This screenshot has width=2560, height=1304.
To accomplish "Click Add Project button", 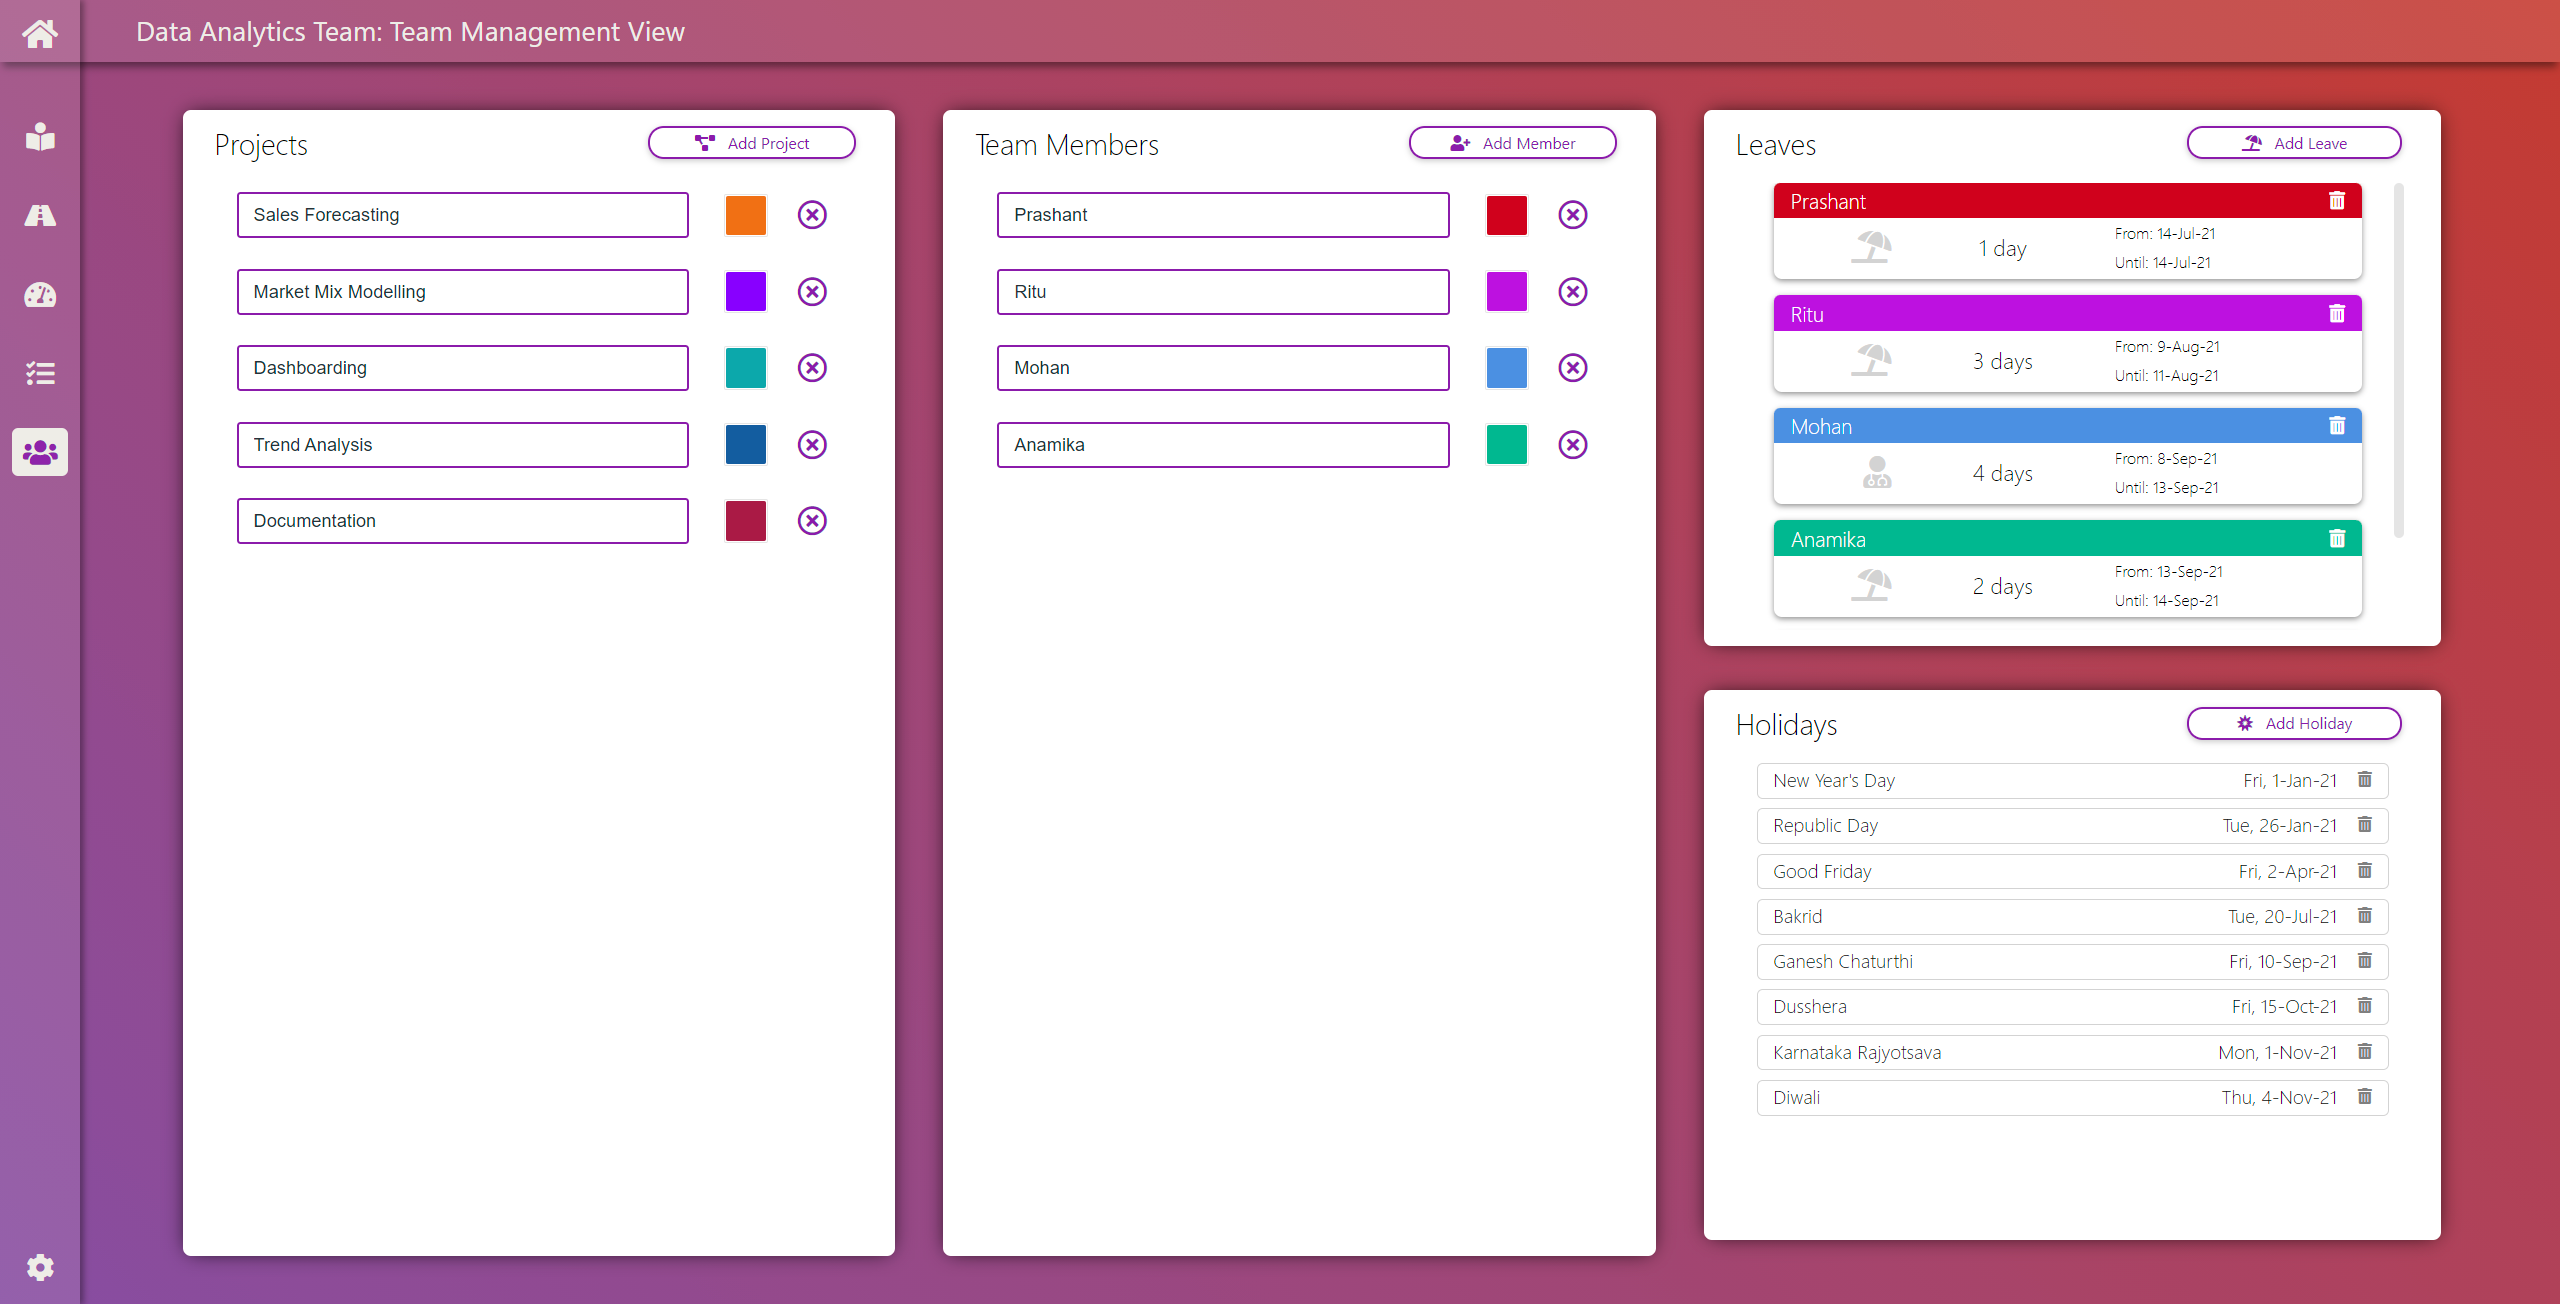I will pyautogui.click(x=751, y=142).
